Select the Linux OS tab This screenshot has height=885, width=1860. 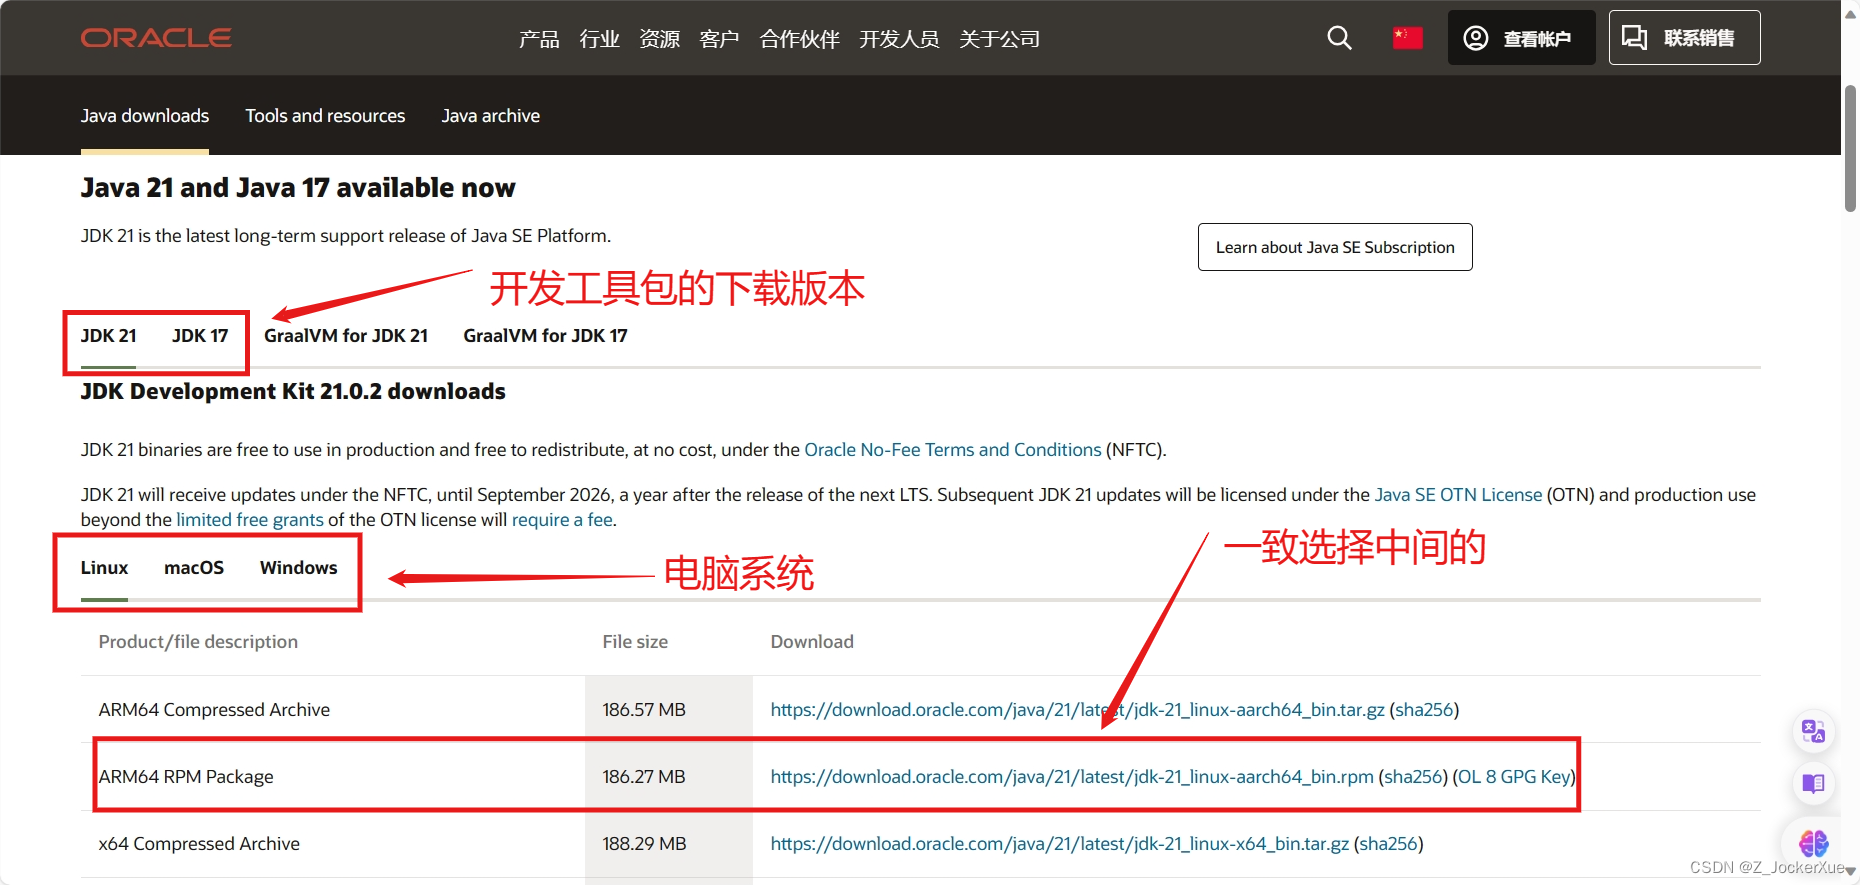(x=104, y=568)
